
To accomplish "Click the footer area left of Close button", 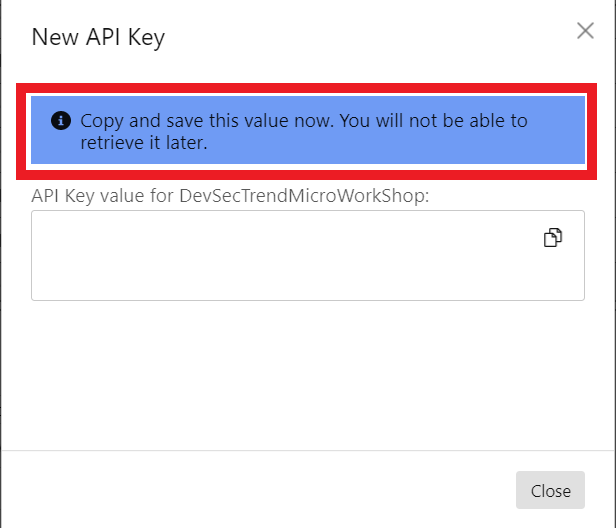I will point(255,490).
